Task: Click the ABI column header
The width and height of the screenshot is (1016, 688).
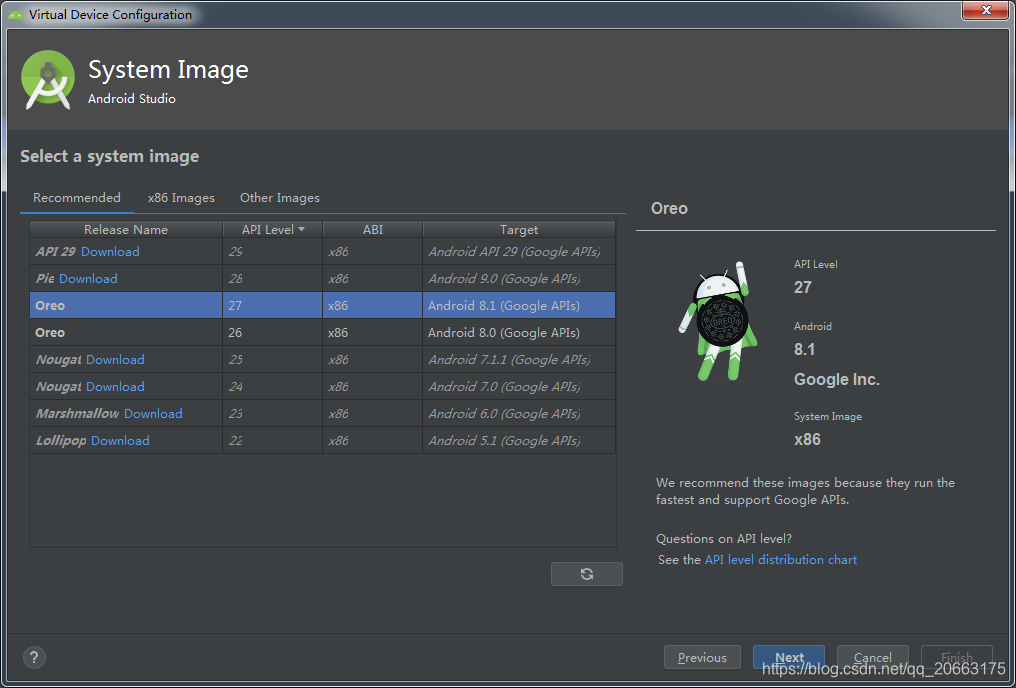Action: click(373, 229)
